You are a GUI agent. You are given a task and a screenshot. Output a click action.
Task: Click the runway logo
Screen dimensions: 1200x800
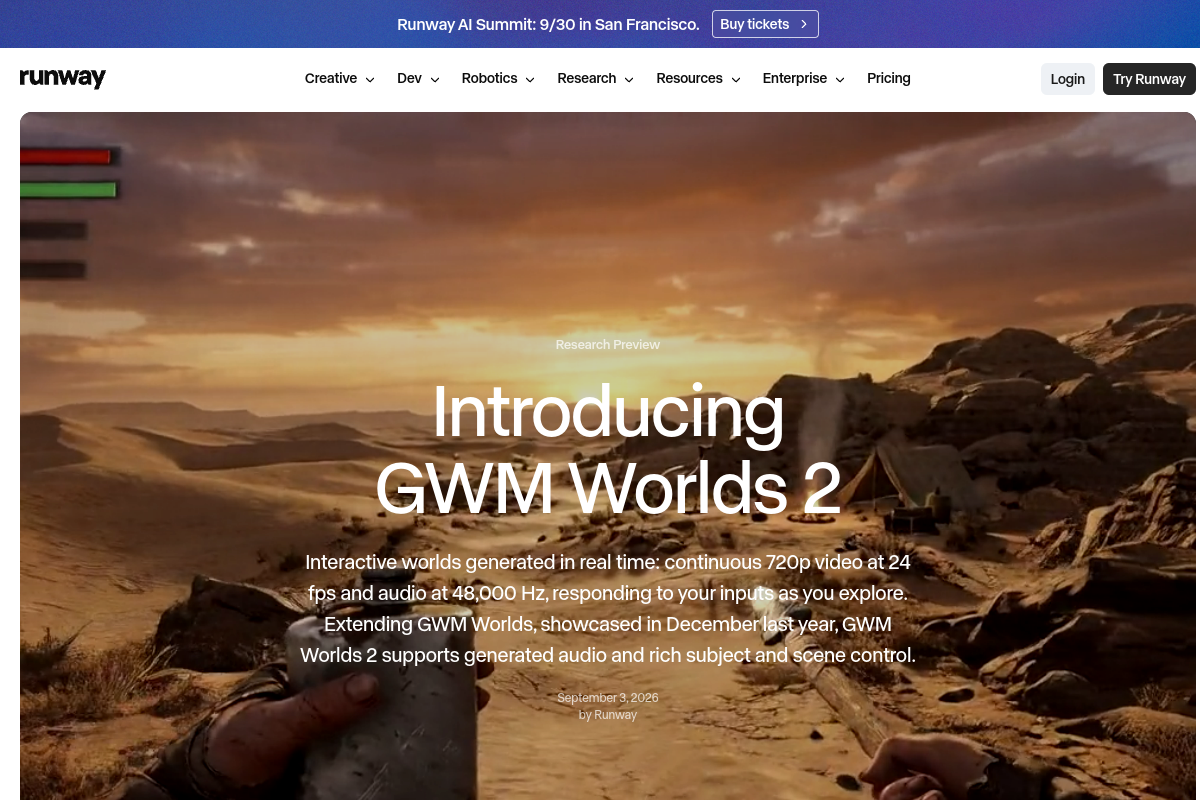coord(62,78)
